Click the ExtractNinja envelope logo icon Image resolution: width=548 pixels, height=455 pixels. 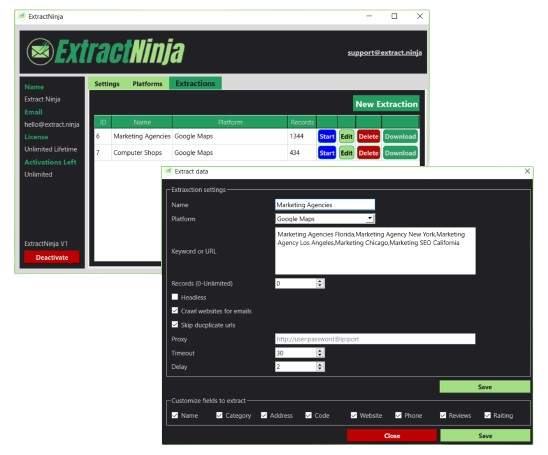coord(40,52)
